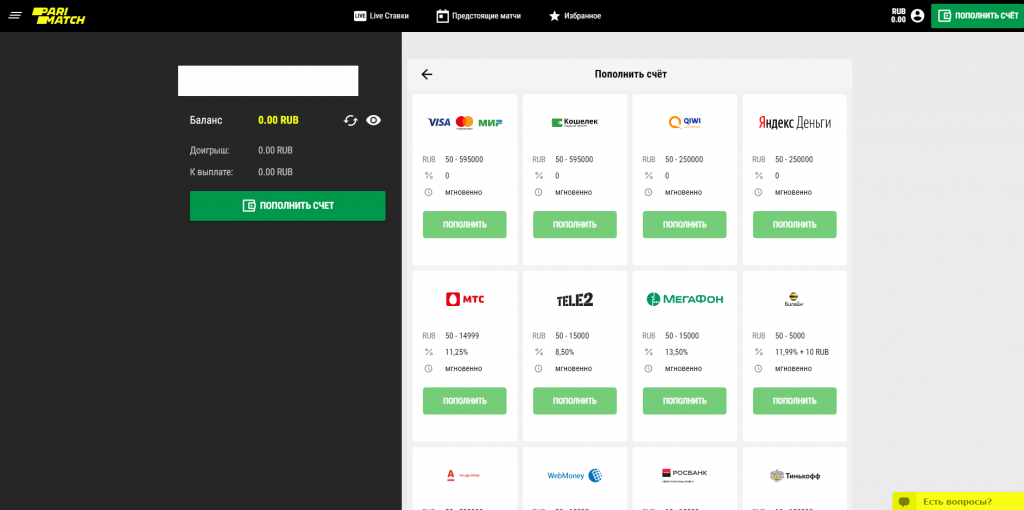This screenshot has height=510, width=1024.
Task: Click ПОПОЛНИТЬ under МегаФон card
Action: 684,401
